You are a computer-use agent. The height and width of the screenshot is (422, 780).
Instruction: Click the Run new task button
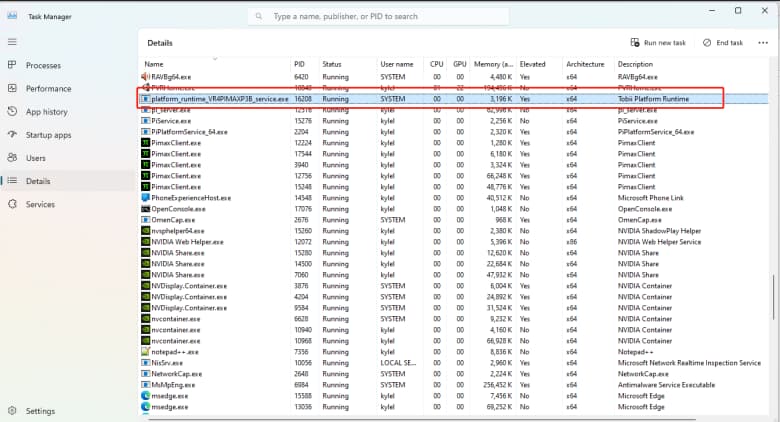pos(658,43)
